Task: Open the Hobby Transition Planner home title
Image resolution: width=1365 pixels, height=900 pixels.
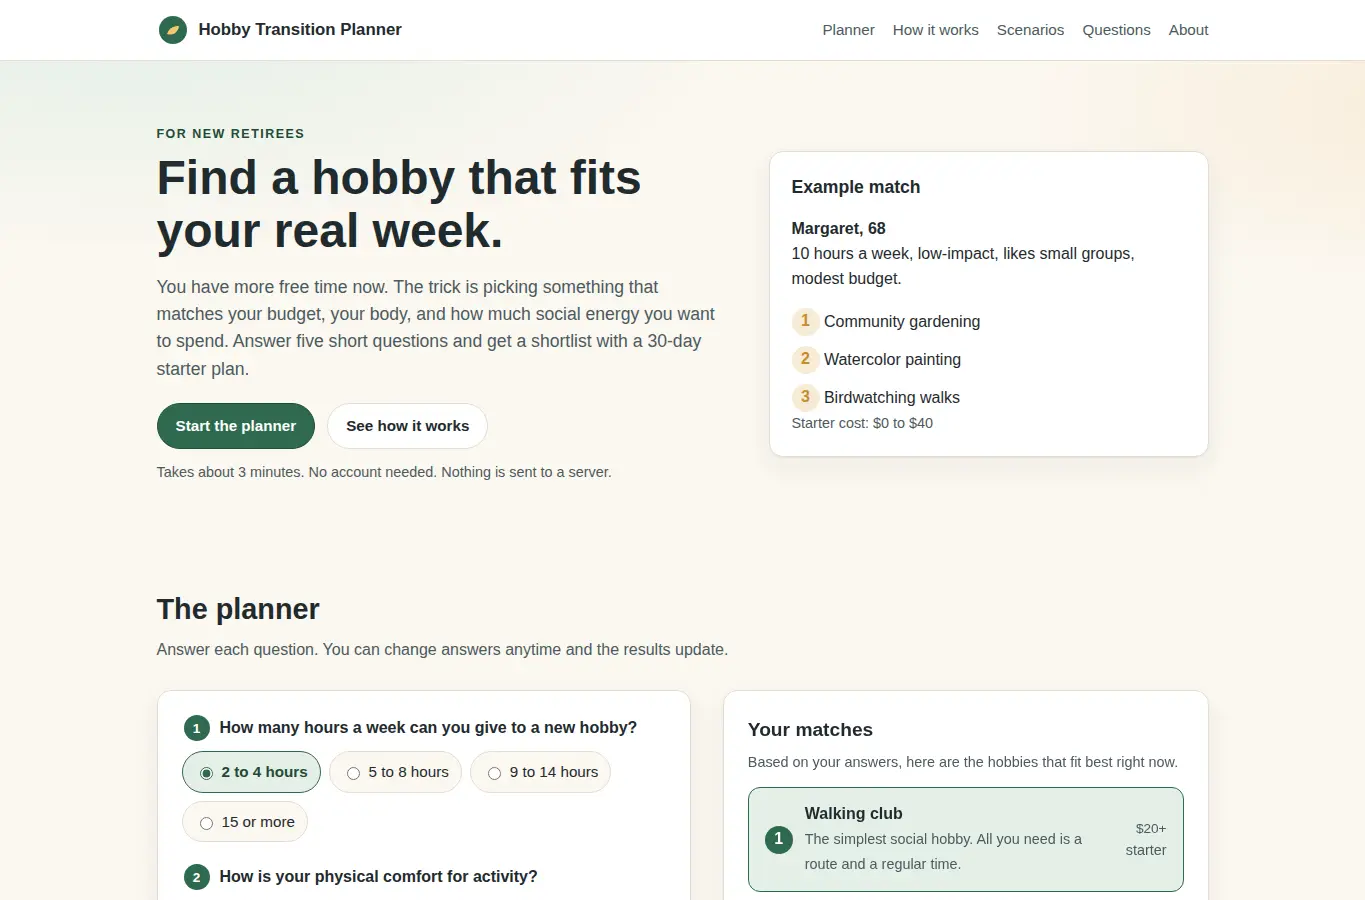Action: [x=300, y=30]
